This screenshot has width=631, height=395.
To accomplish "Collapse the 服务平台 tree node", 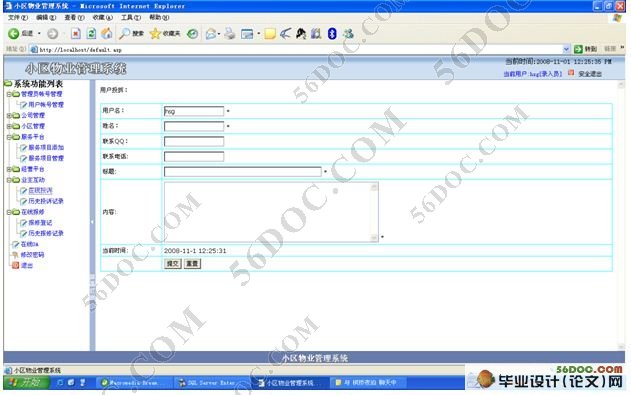I will pos(8,137).
